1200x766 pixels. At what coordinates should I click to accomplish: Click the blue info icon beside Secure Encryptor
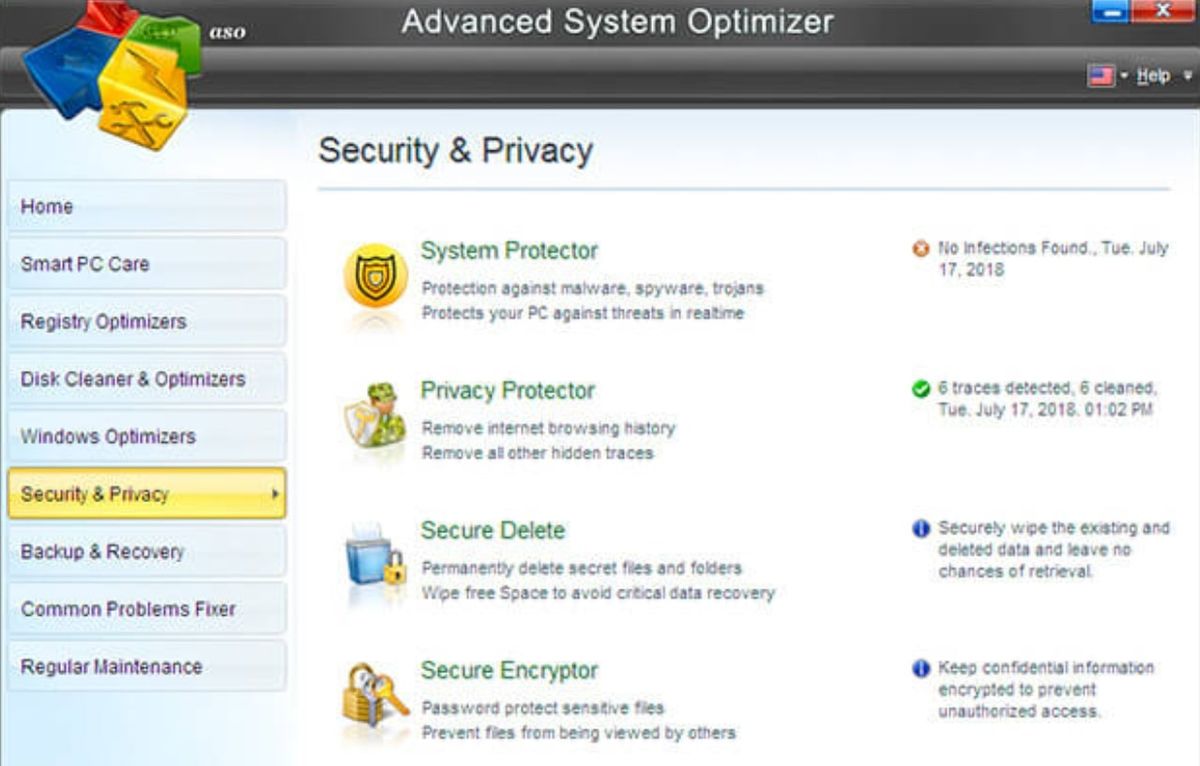921,668
